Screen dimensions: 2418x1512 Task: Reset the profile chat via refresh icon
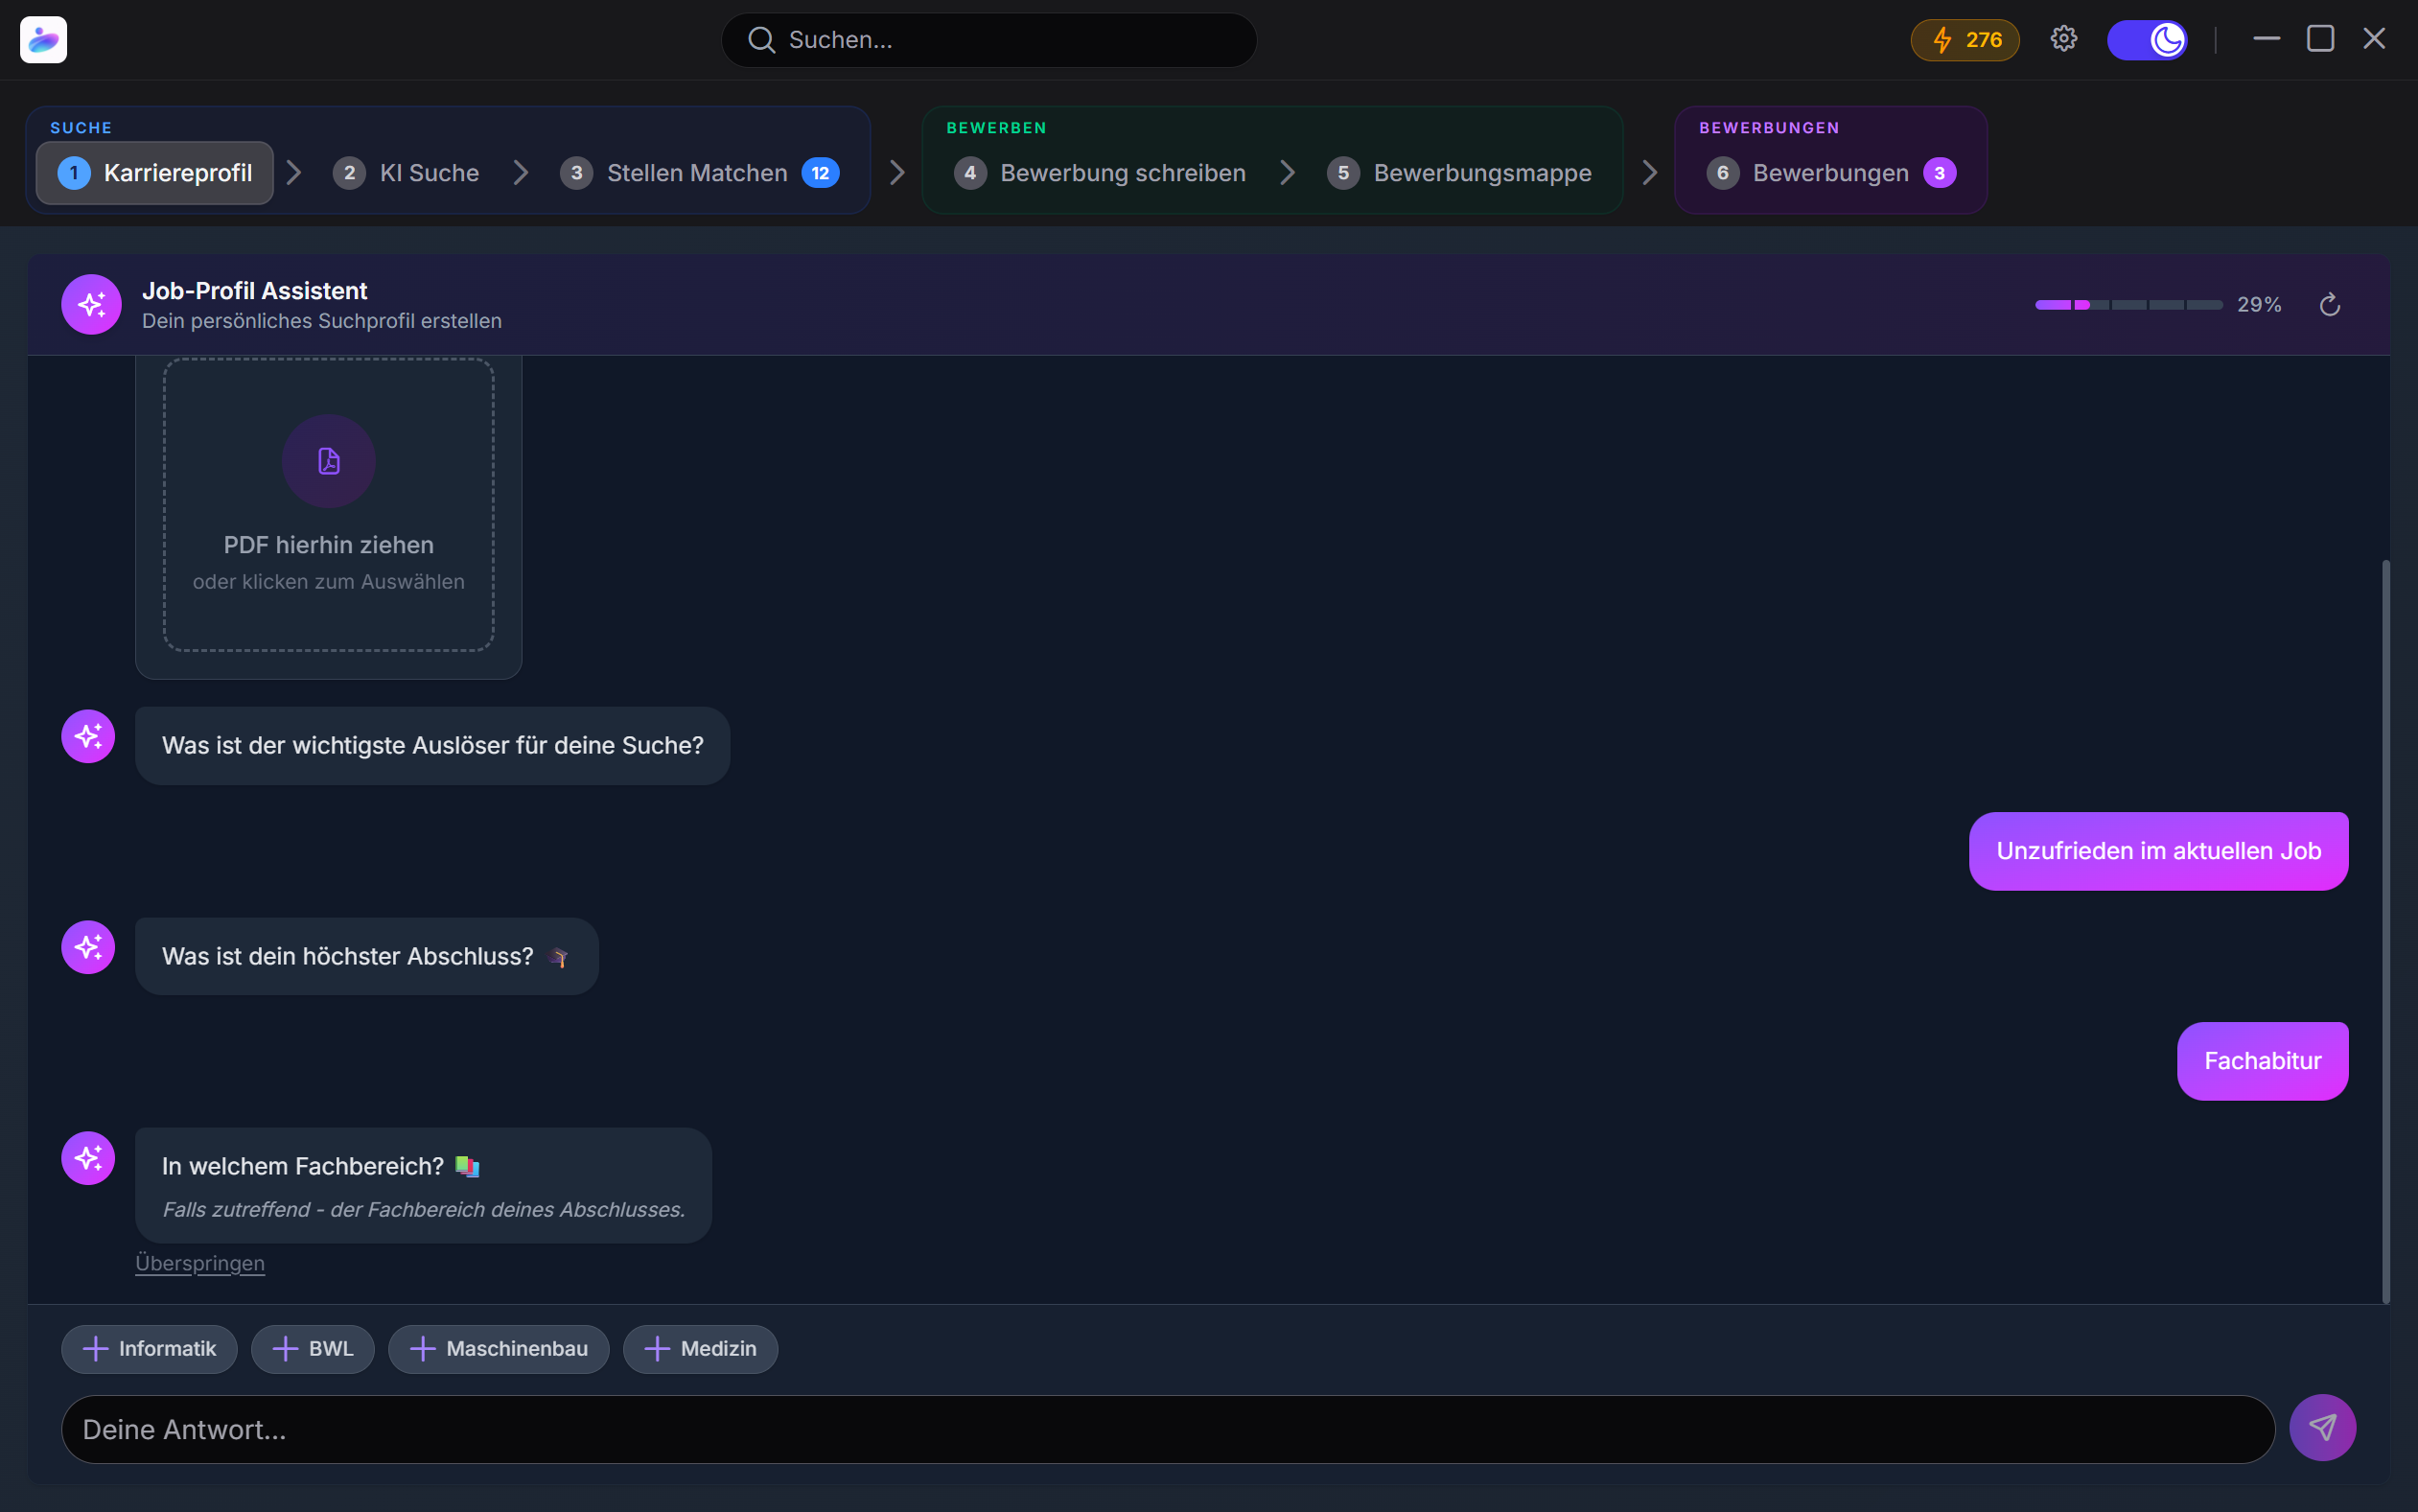(2329, 304)
